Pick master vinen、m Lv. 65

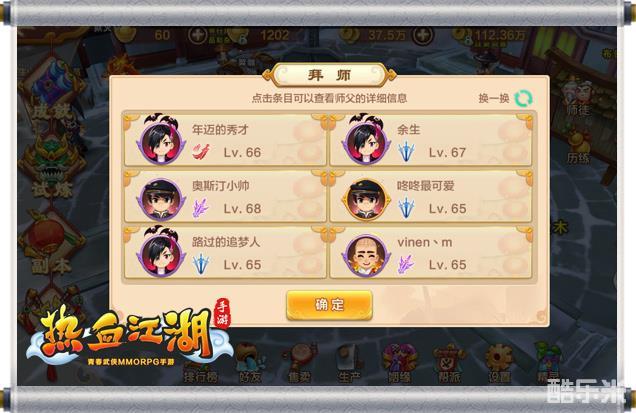click(x=431, y=252)
